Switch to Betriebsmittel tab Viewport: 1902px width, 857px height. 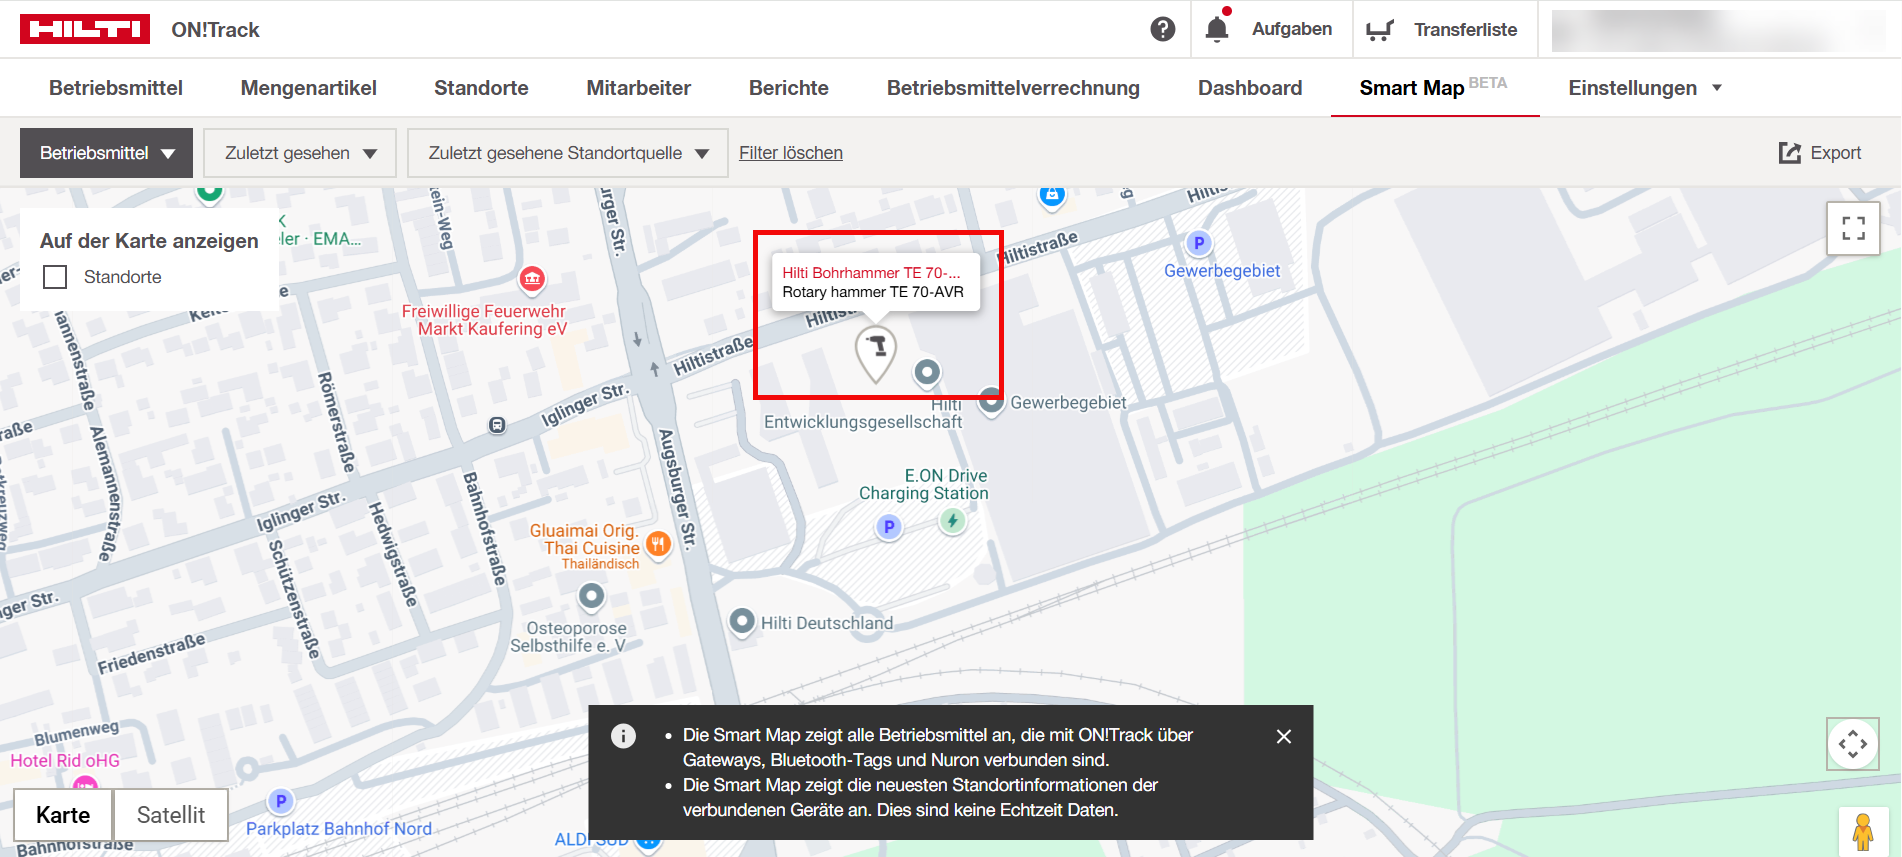[x=116, y=88]
